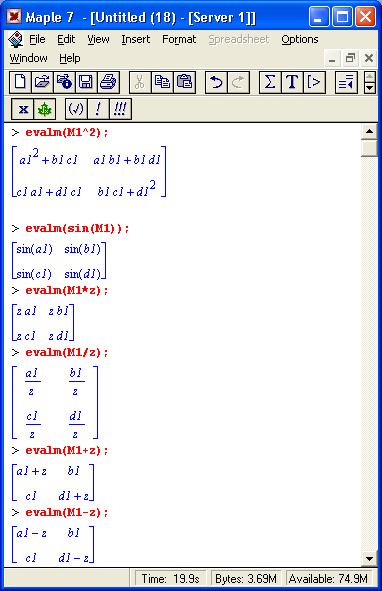Open the Window menu
The image size is (382, 591).
29,58
